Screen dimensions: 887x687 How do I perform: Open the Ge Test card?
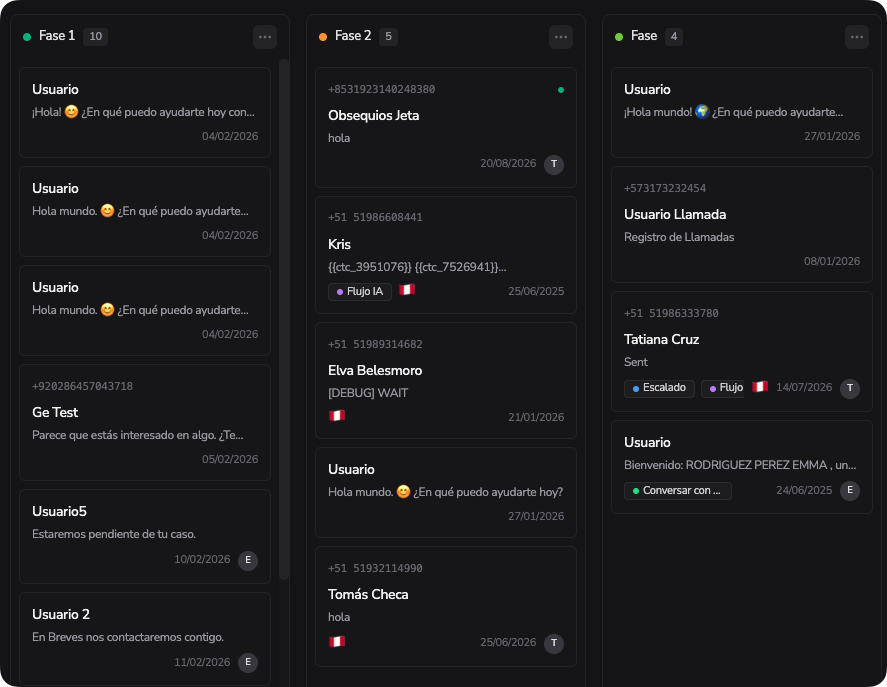click(145, 423)
